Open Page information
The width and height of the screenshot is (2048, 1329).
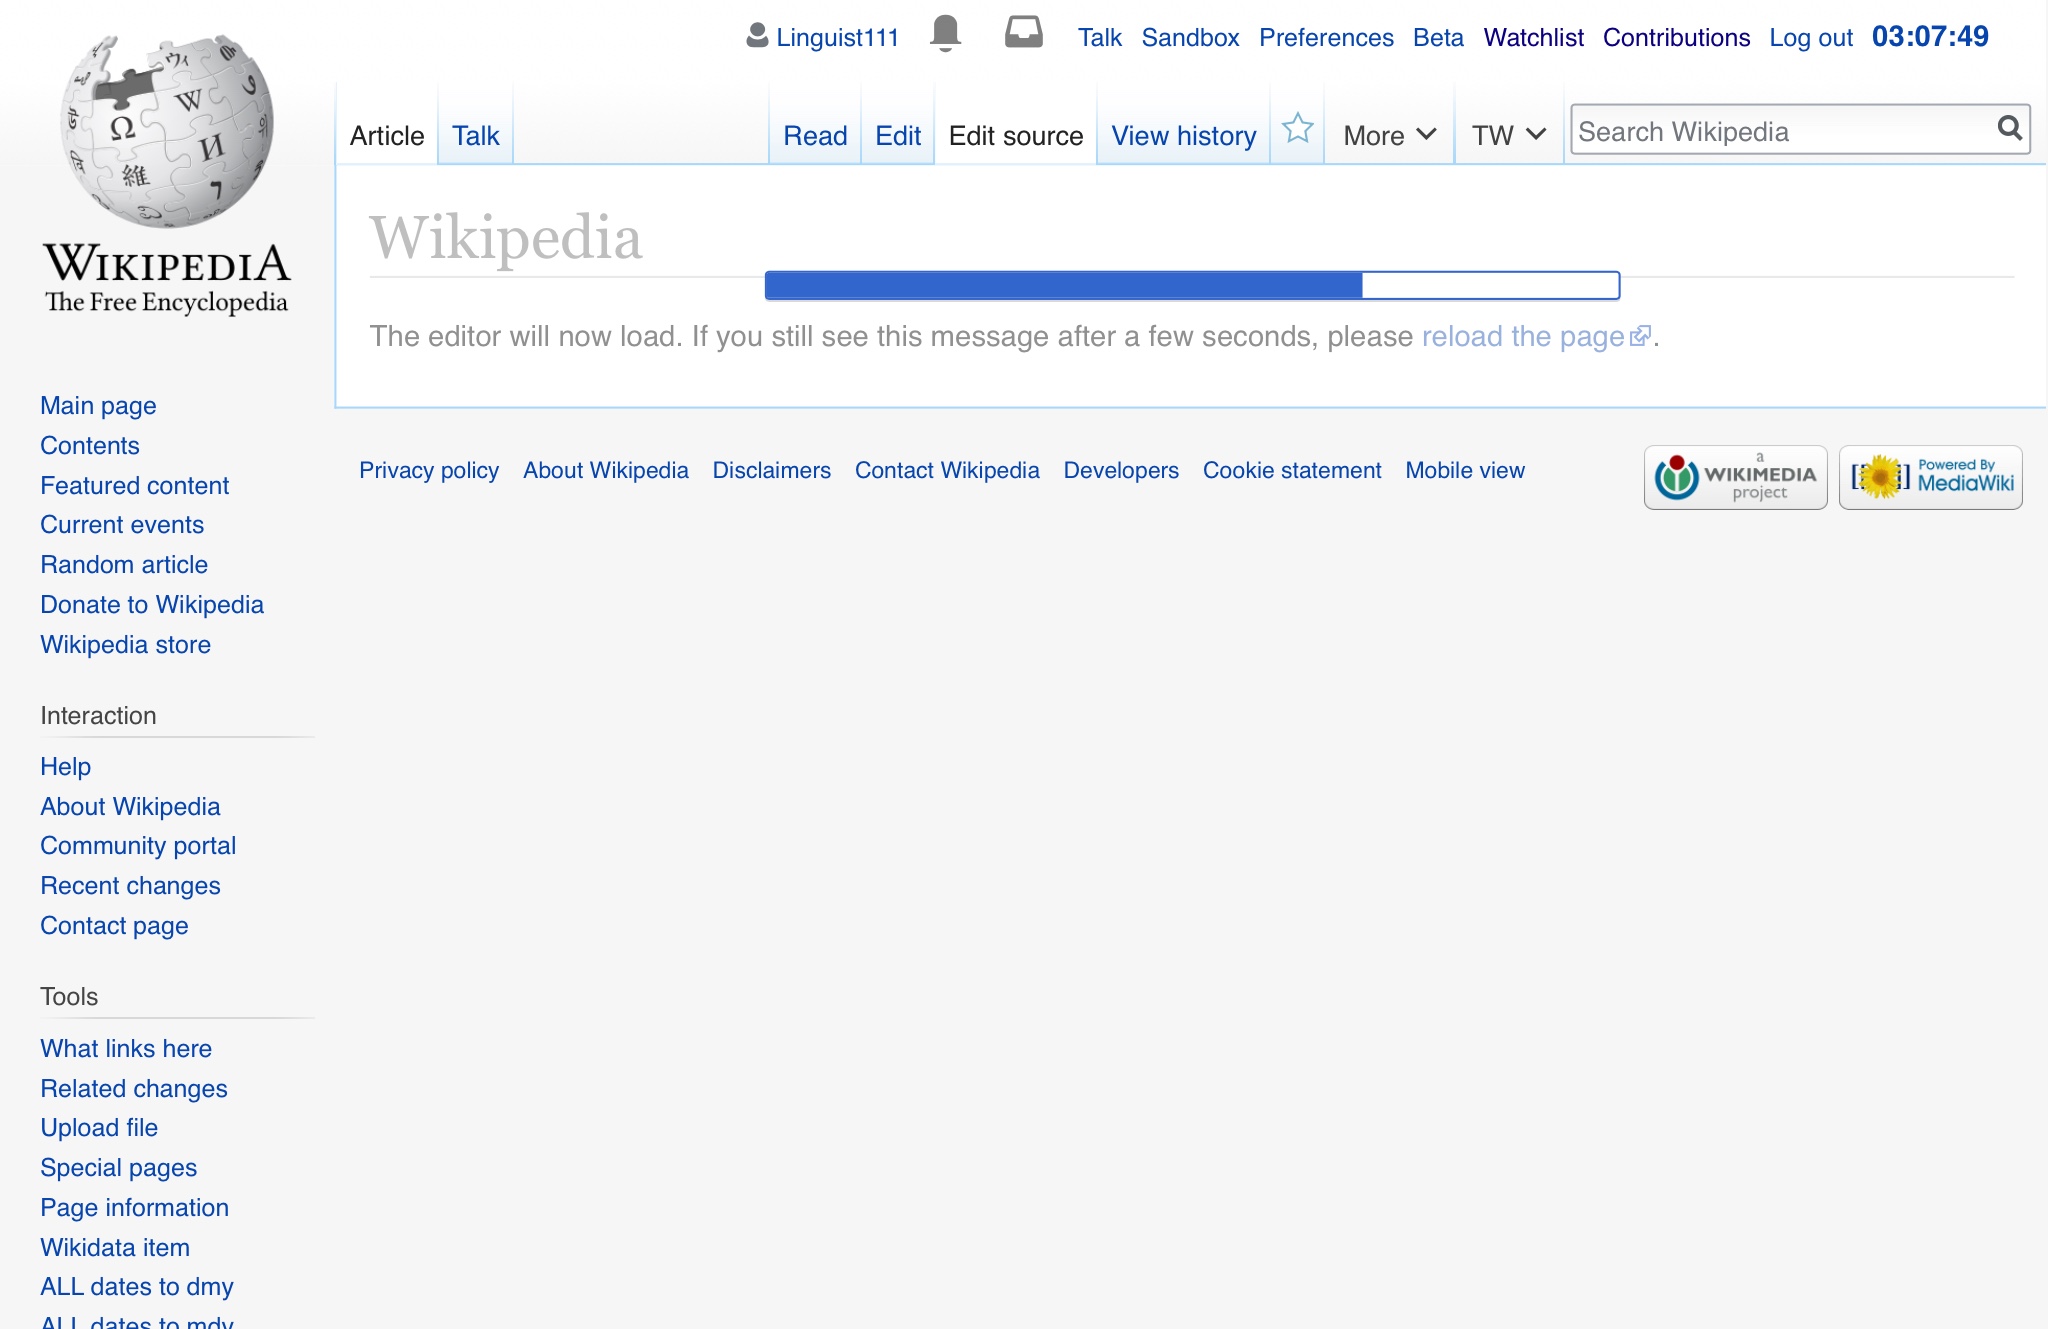point(135,1207)
